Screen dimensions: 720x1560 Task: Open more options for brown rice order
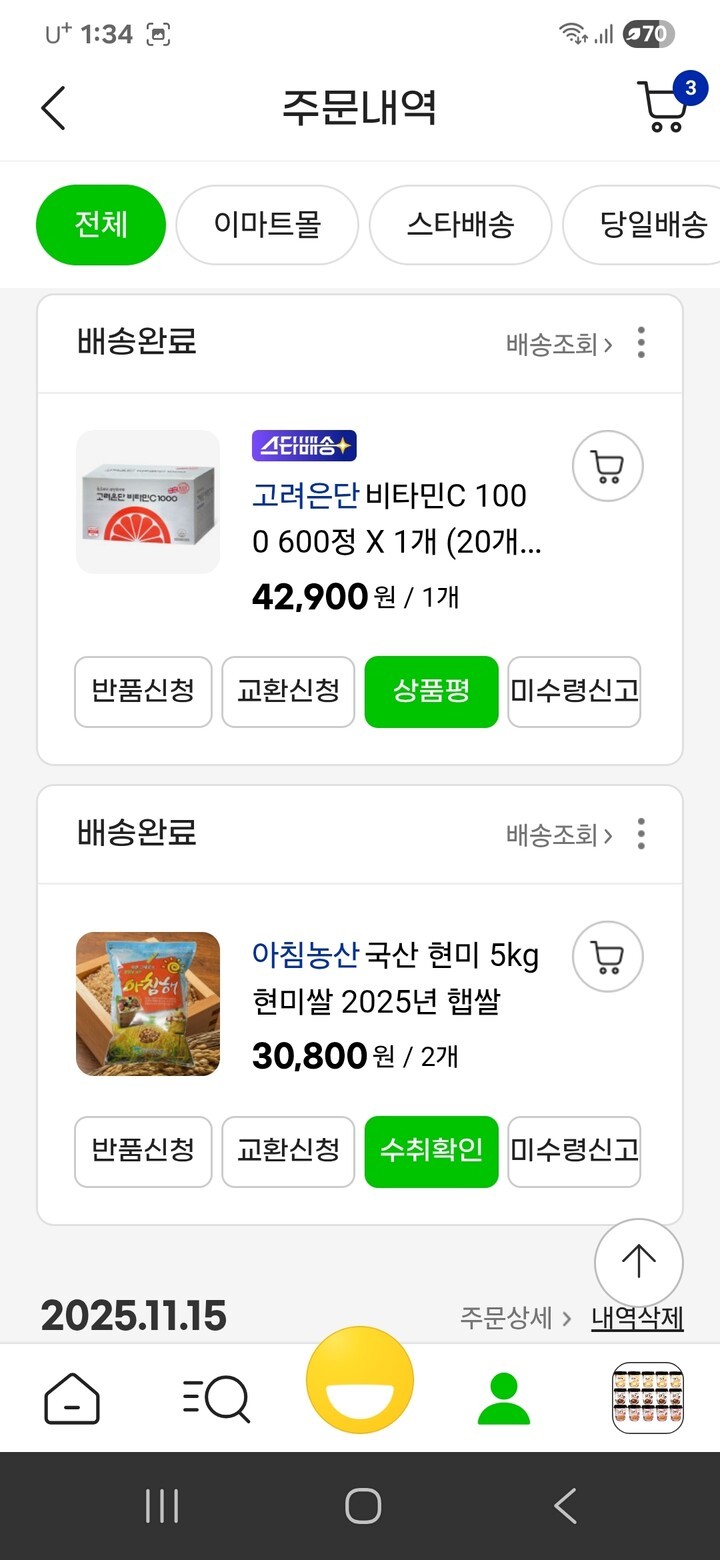[641, 833]
